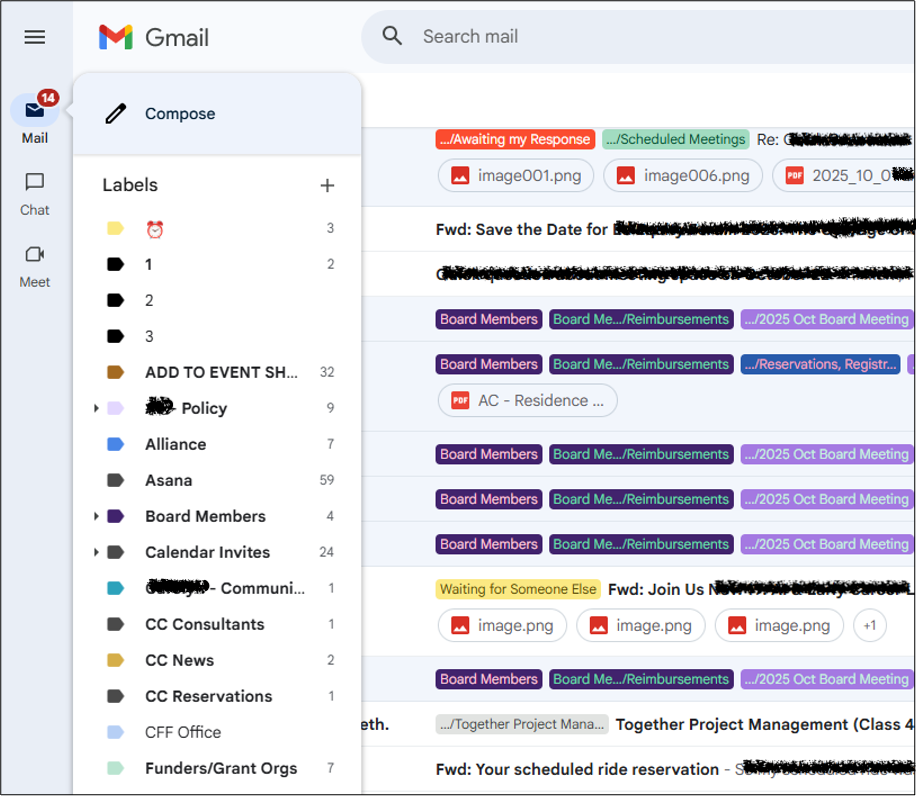Click the Mail icon with unread badge

35,110
